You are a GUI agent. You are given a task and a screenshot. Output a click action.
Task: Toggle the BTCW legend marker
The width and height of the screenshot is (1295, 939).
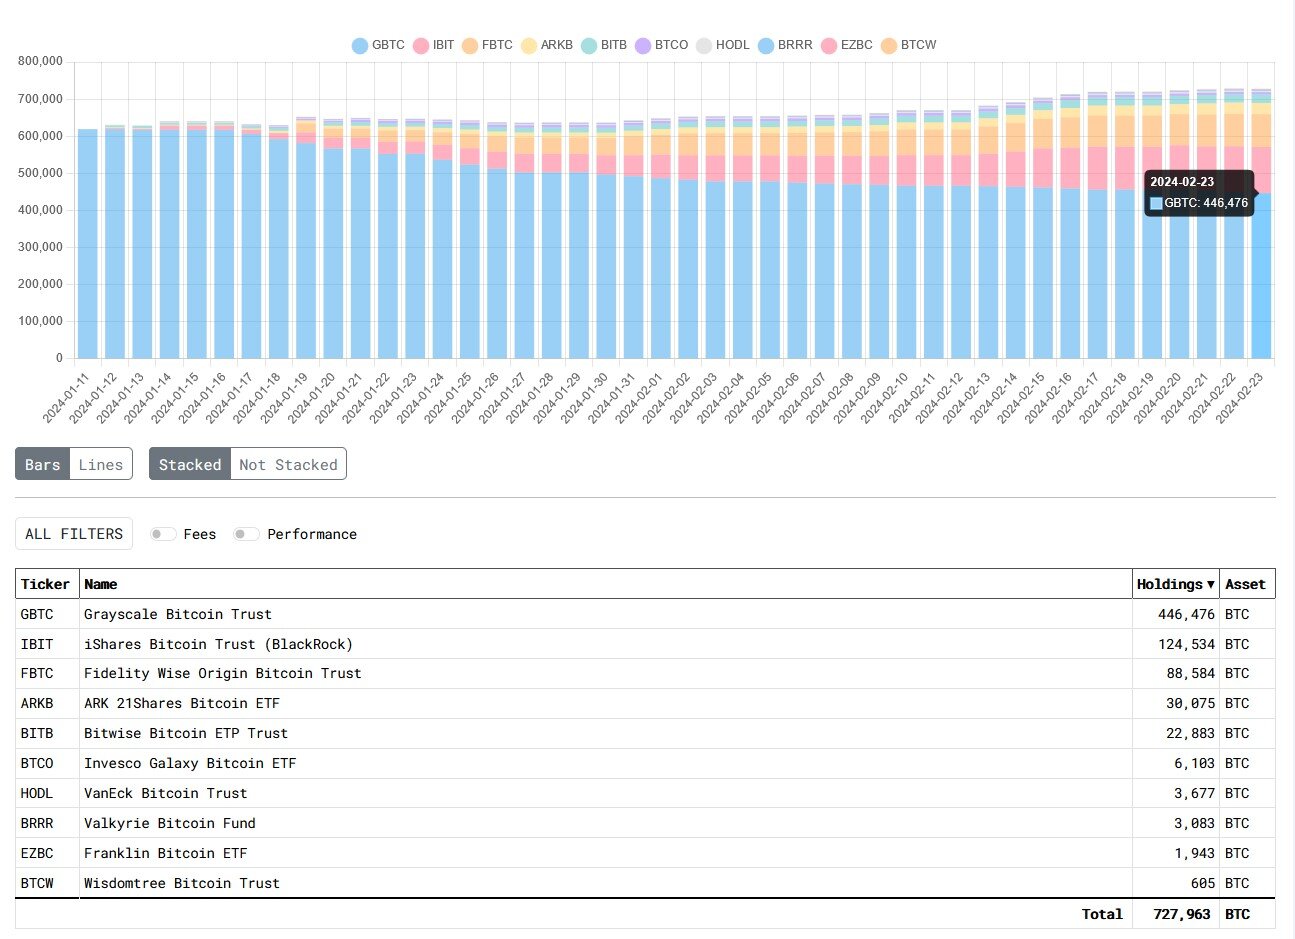tap(889, 46)
